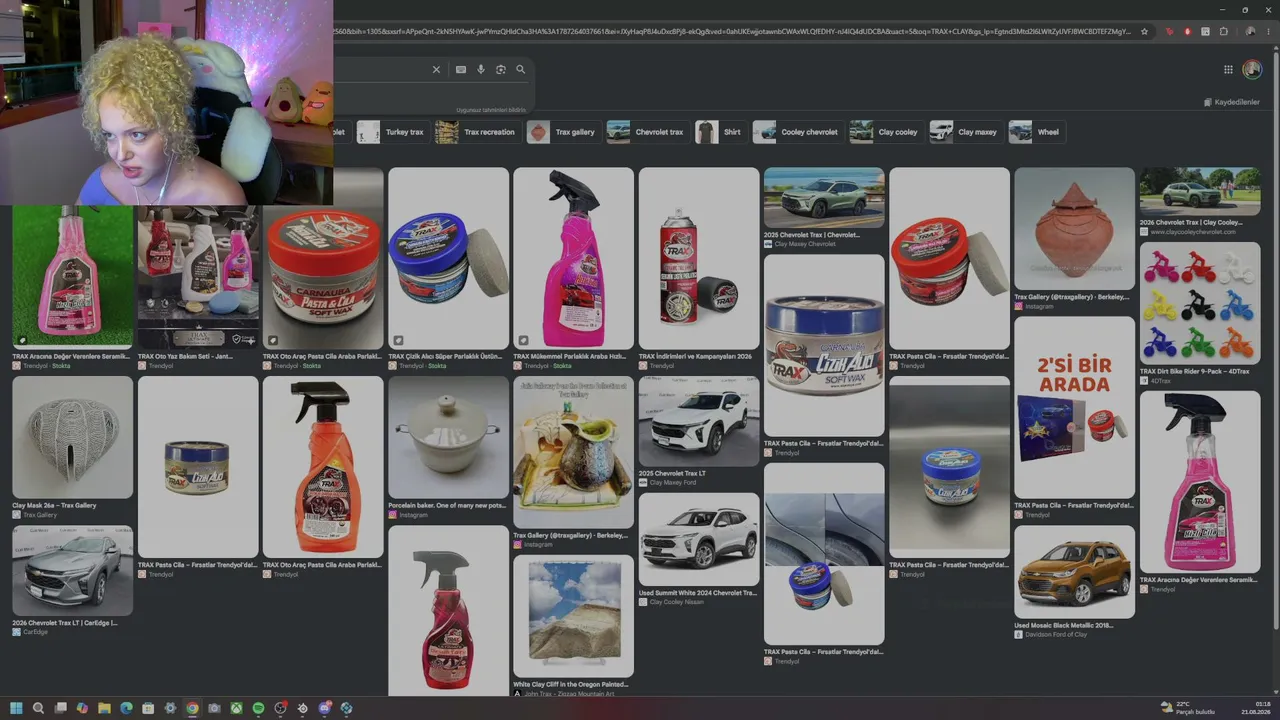Click into the Google search text field
Viewport: 1280px width, 720px height.
click(x=380, y=70)
